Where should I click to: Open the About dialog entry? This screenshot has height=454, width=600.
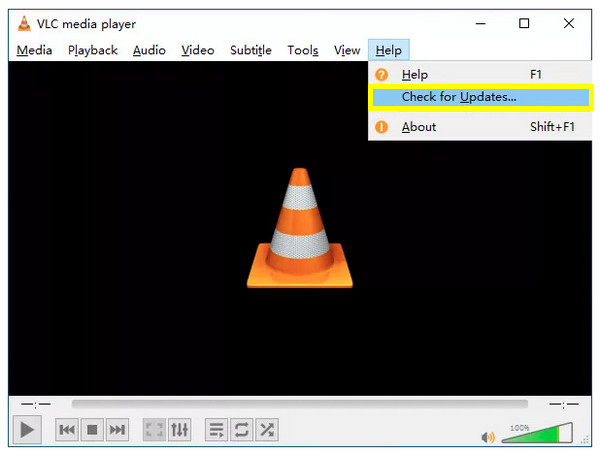click(480, 127)
